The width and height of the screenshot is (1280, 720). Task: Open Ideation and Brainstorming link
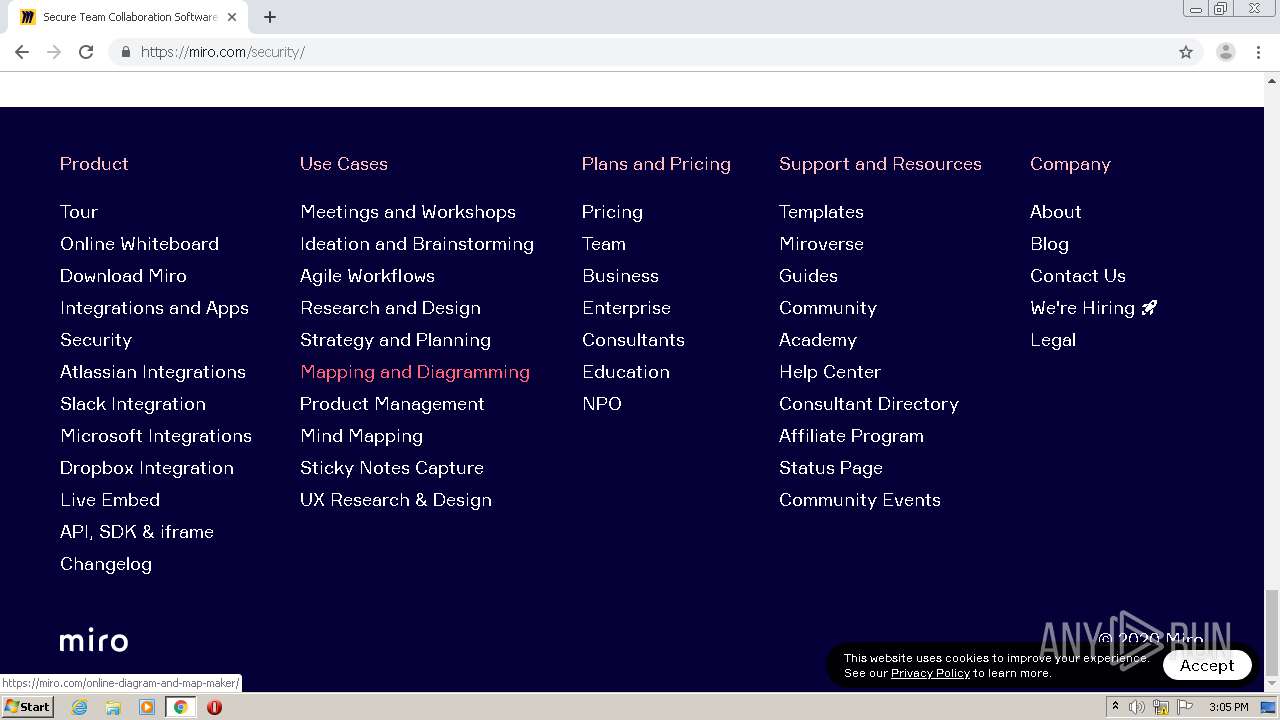[417, 244]
